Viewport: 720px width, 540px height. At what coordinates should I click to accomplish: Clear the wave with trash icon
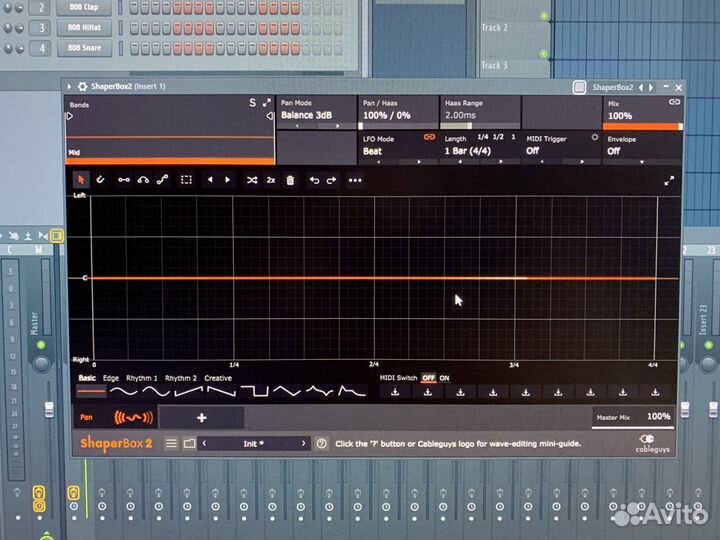click(290, 180)
